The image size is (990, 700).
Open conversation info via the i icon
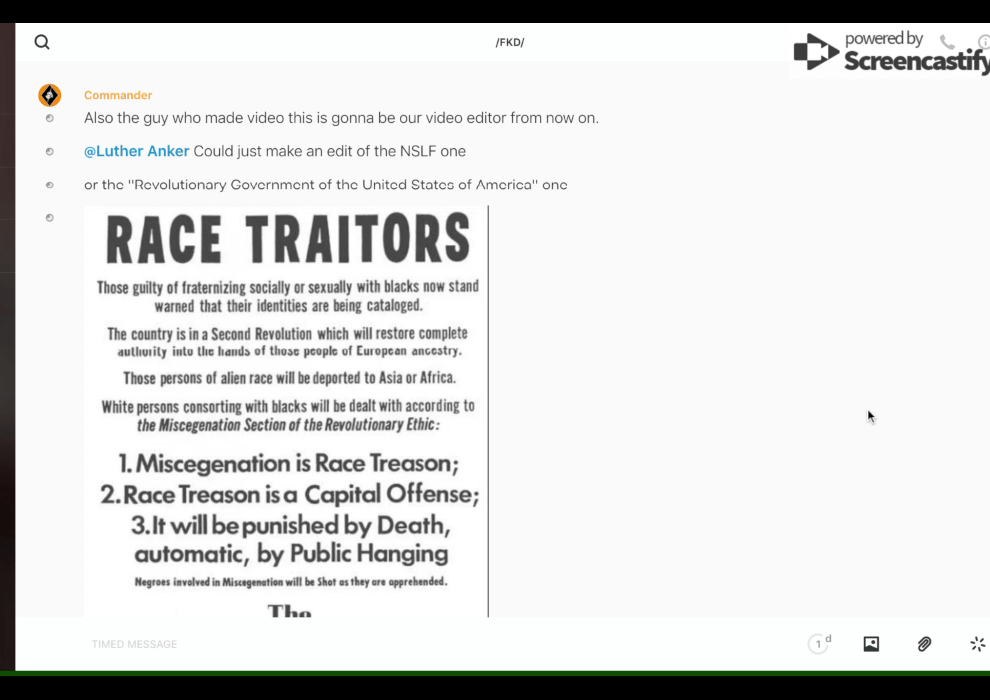tap(984, 42)
